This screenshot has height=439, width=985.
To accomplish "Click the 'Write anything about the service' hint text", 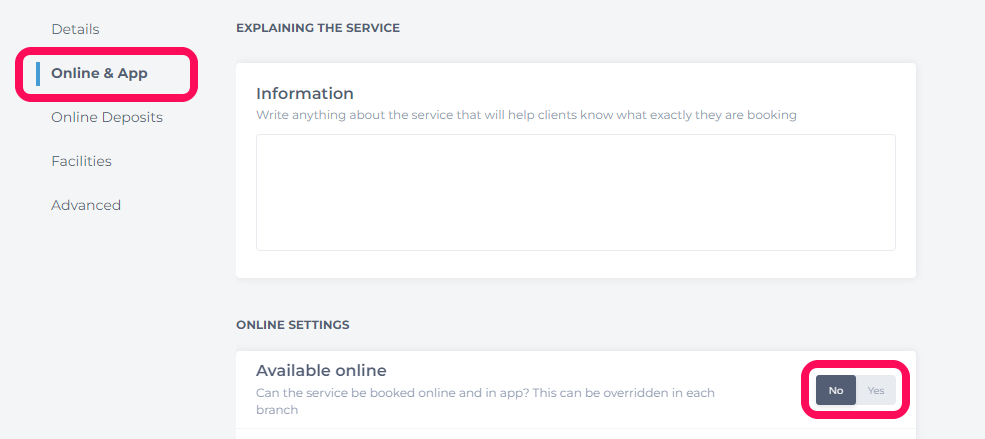I will (526, 116).
